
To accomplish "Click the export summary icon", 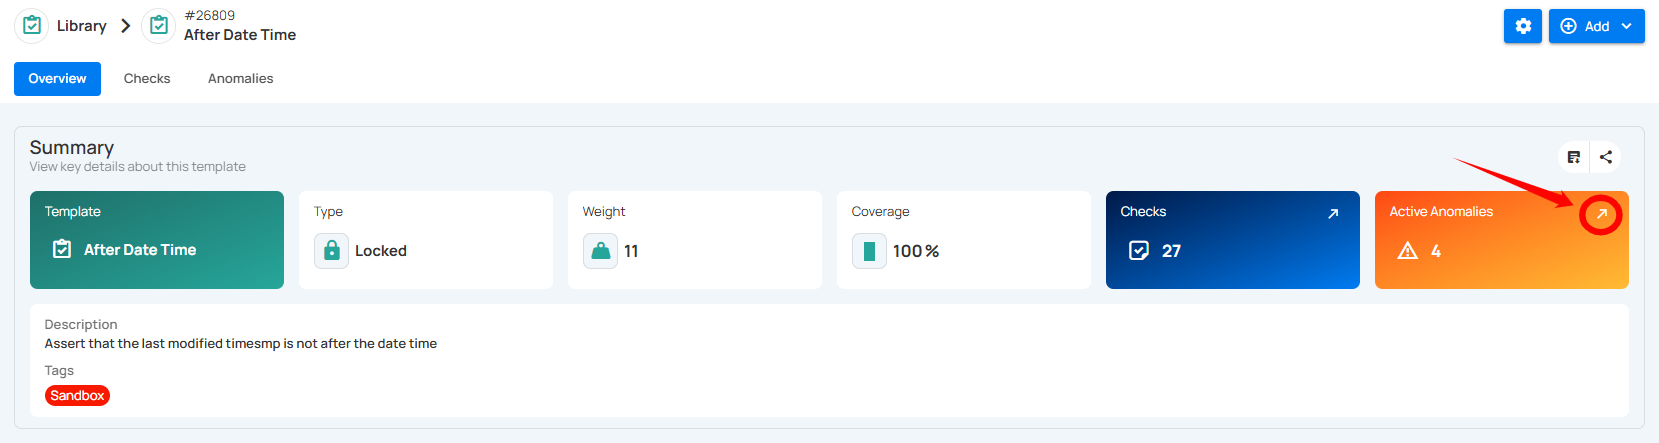I will point(1574,157).
